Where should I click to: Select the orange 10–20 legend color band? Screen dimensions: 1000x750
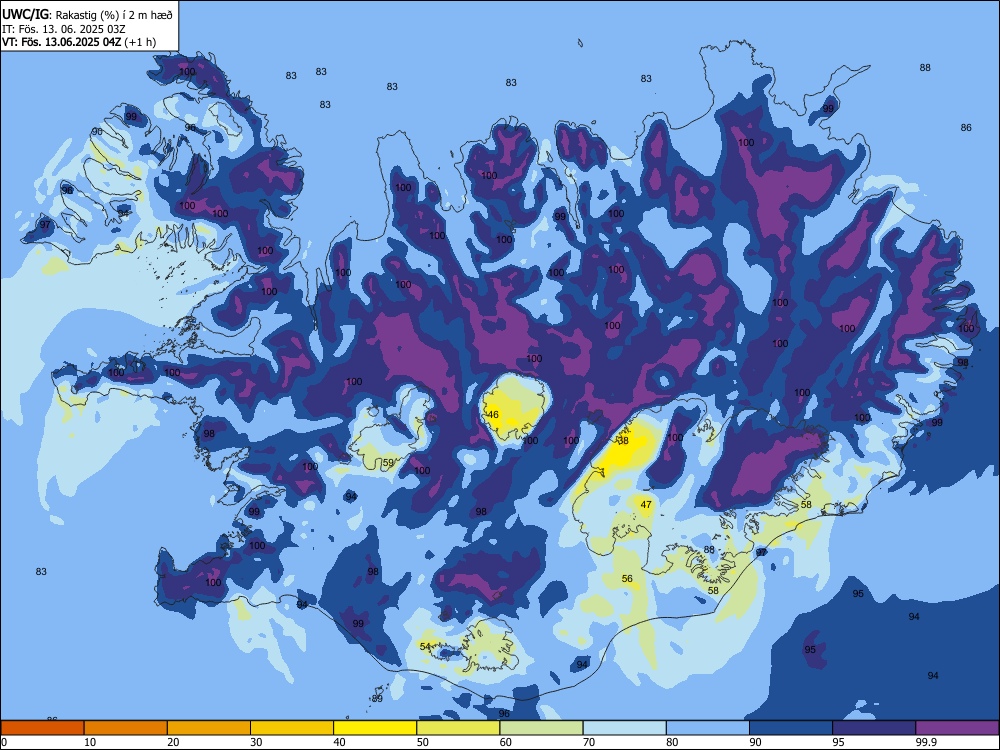pyautogui.click(x=126, y=728)
